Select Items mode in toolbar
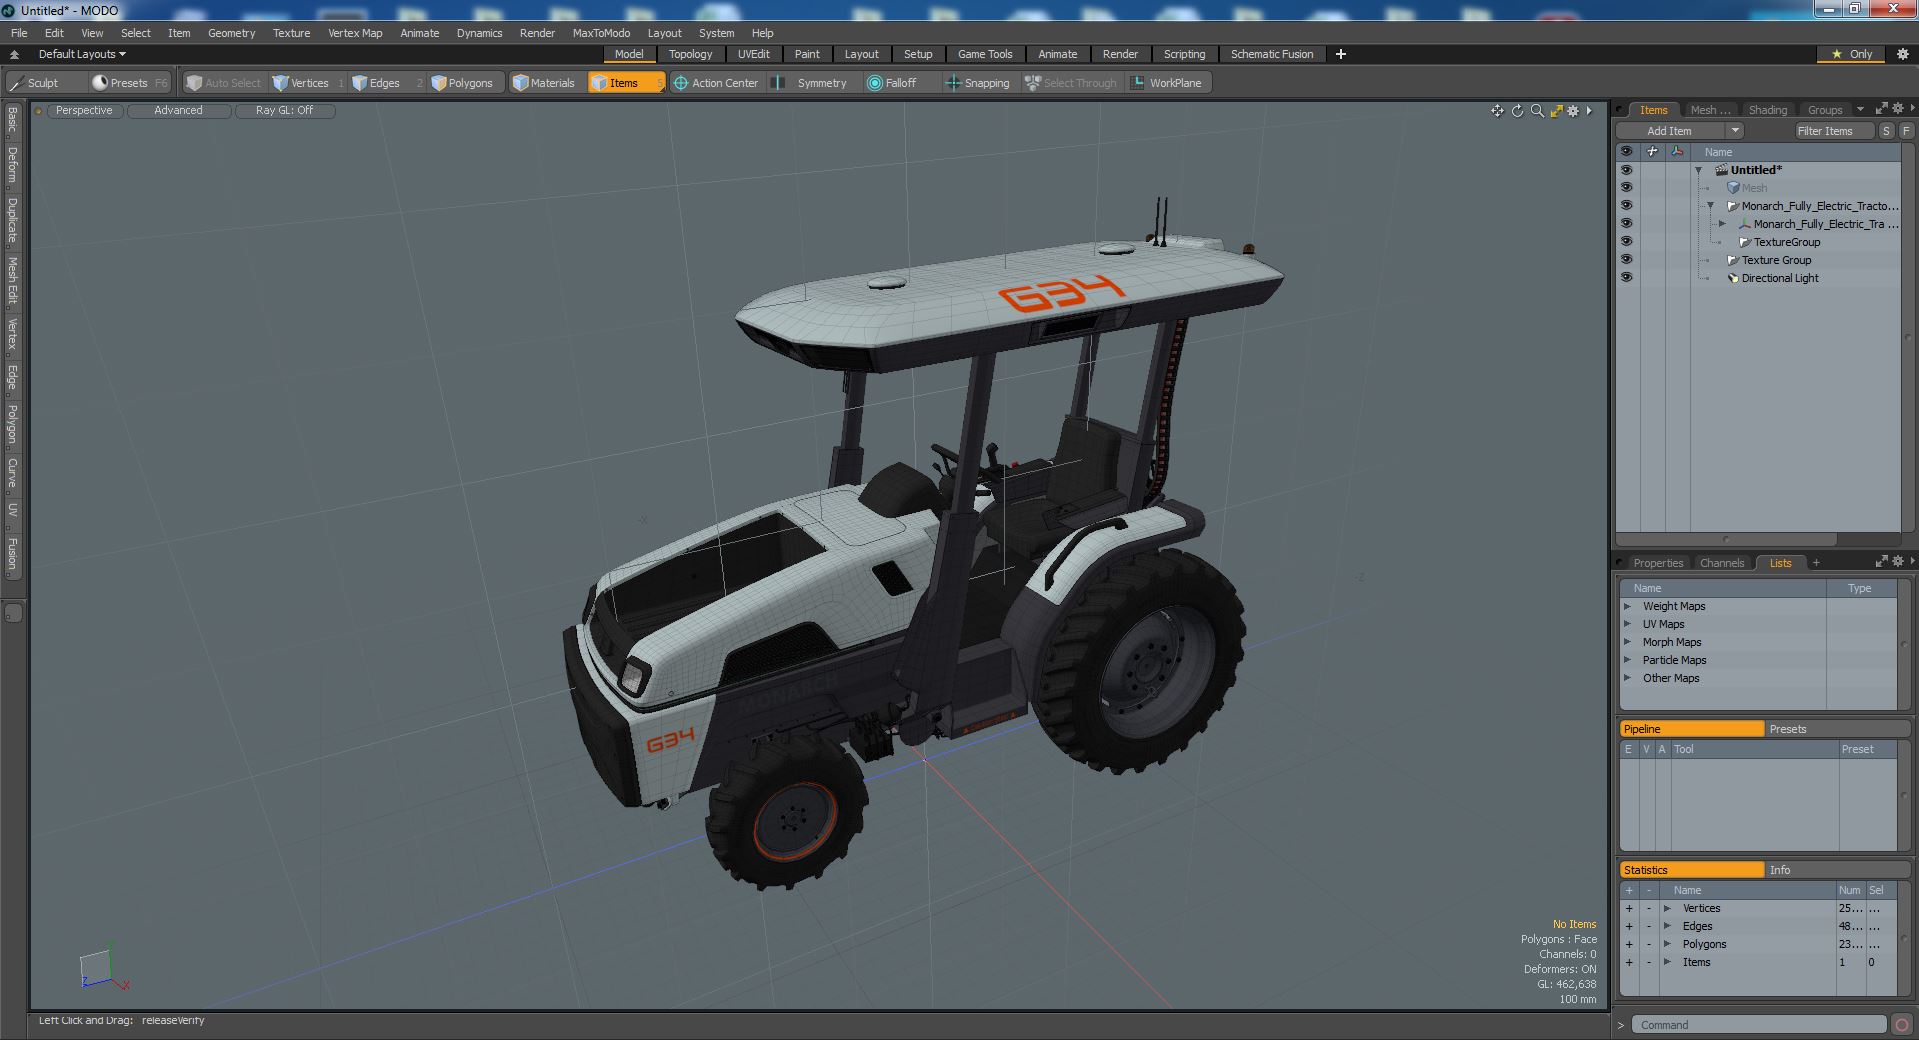 coord(625,83)
